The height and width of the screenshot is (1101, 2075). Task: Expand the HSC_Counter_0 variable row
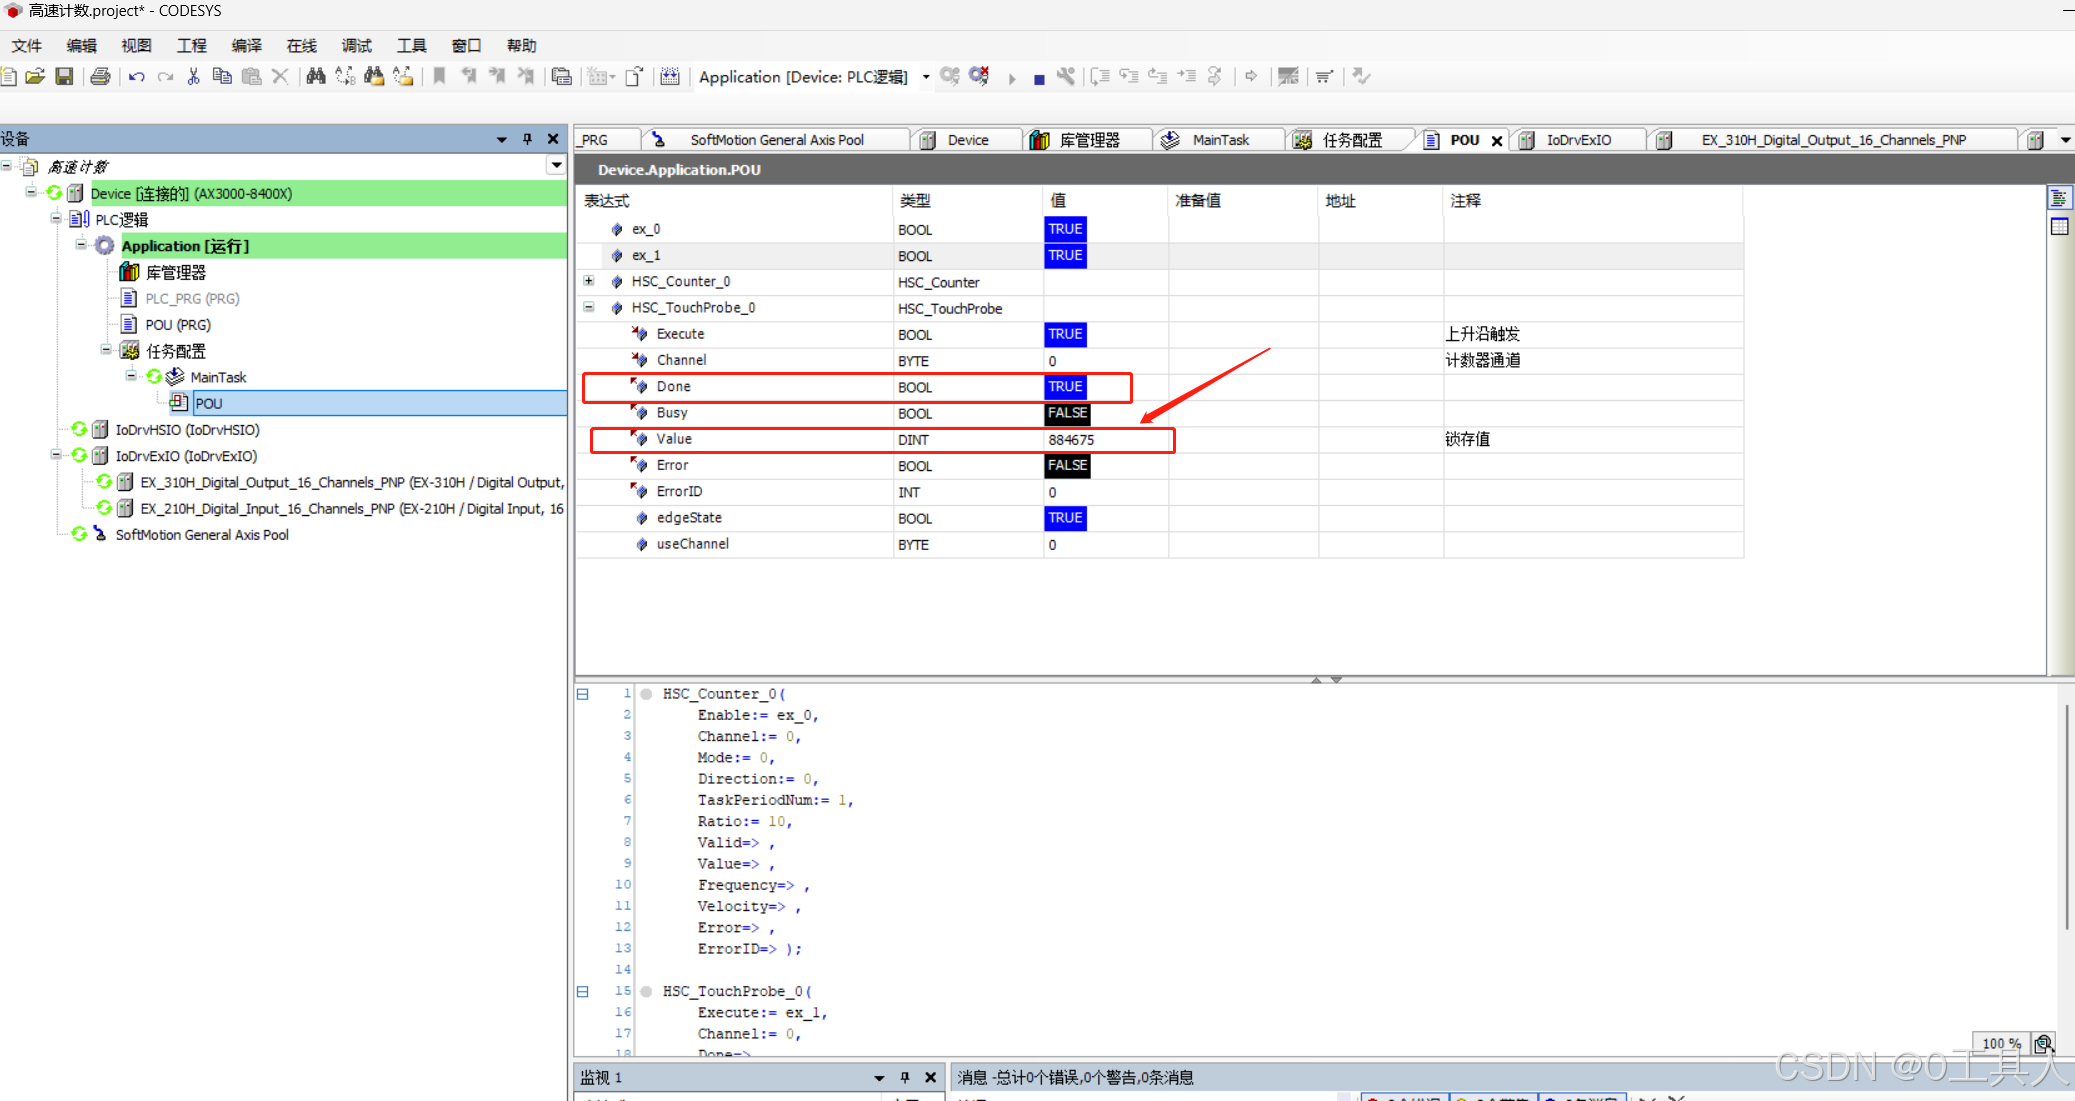pos(589,281)
